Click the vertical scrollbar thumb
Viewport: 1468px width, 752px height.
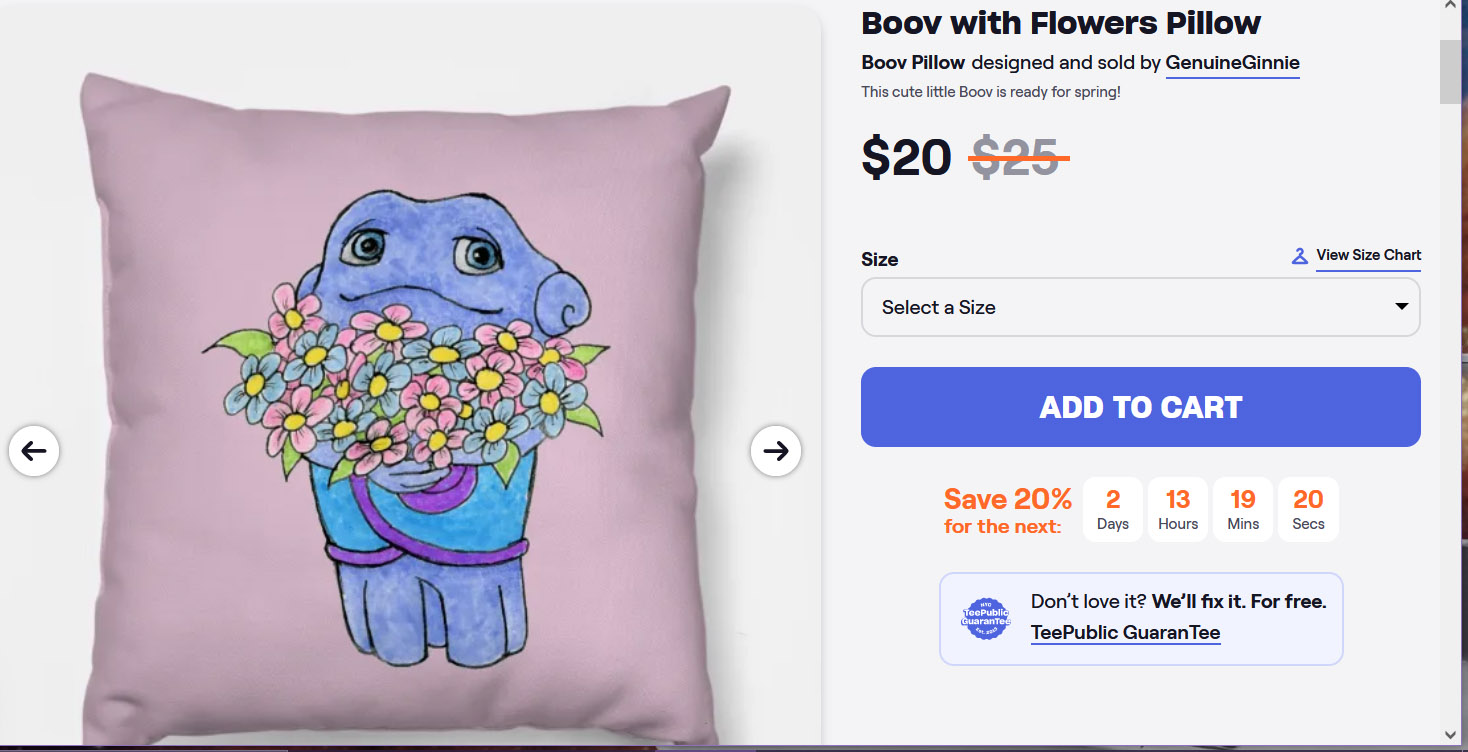1450,72
